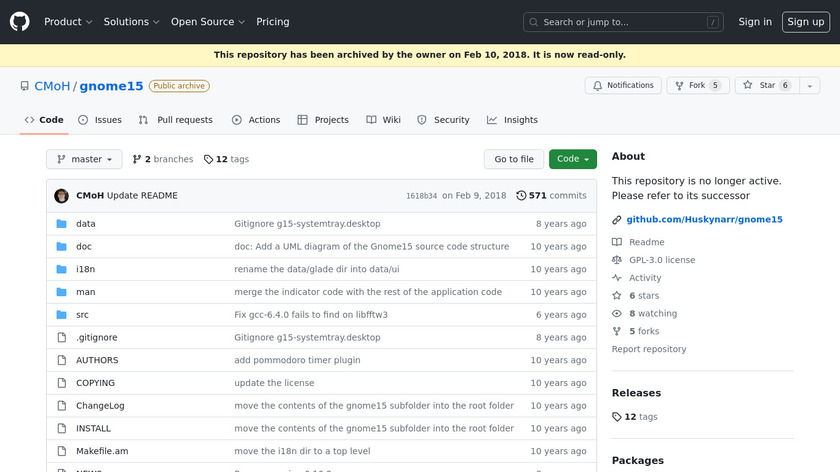Open the data folder
Image resolution: width=840 pixels, height=472 pixels.
86,224
